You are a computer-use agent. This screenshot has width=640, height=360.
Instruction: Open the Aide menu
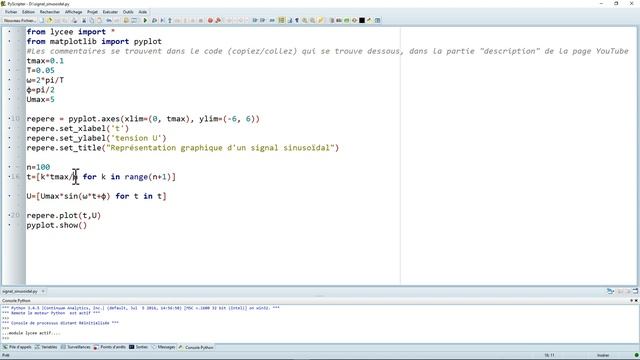click(x=142, y=12)
